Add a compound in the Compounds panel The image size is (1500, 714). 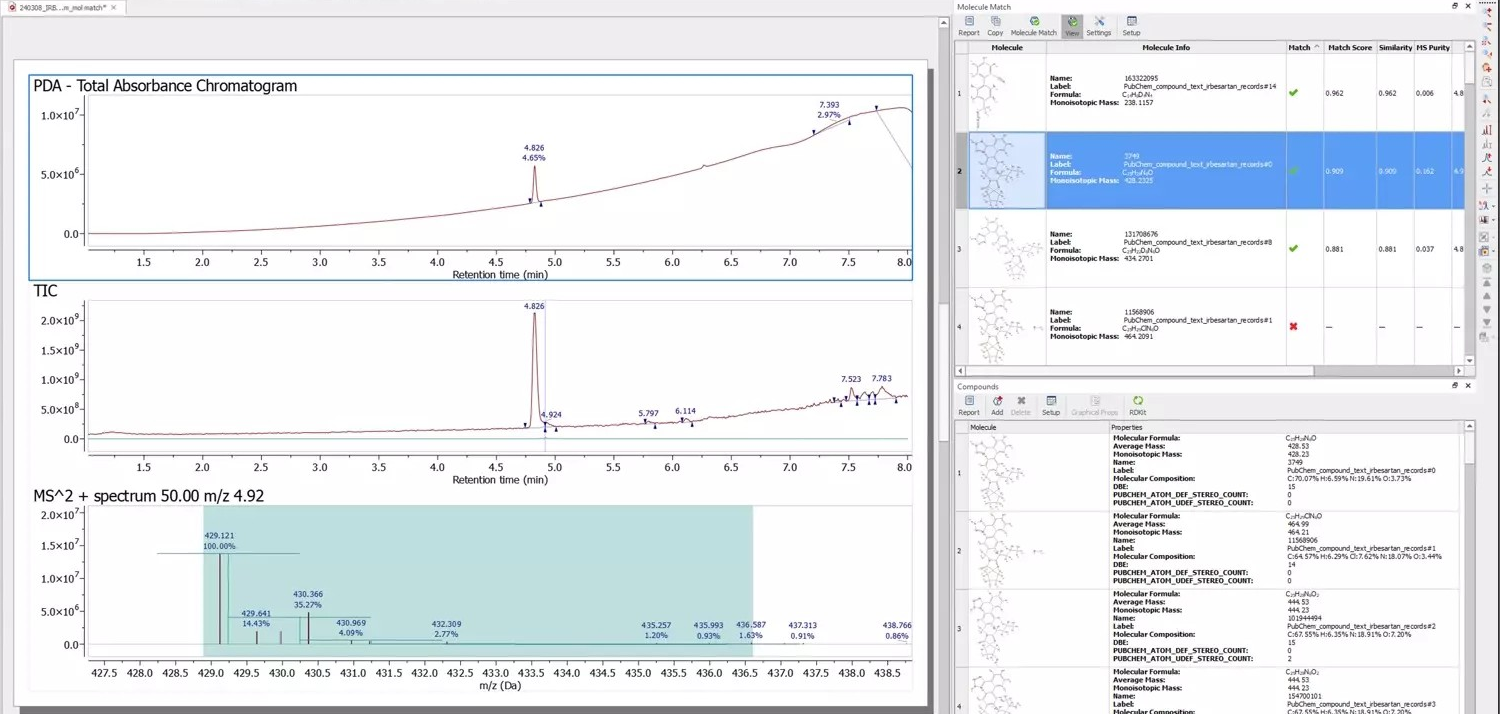coord(996,405)
